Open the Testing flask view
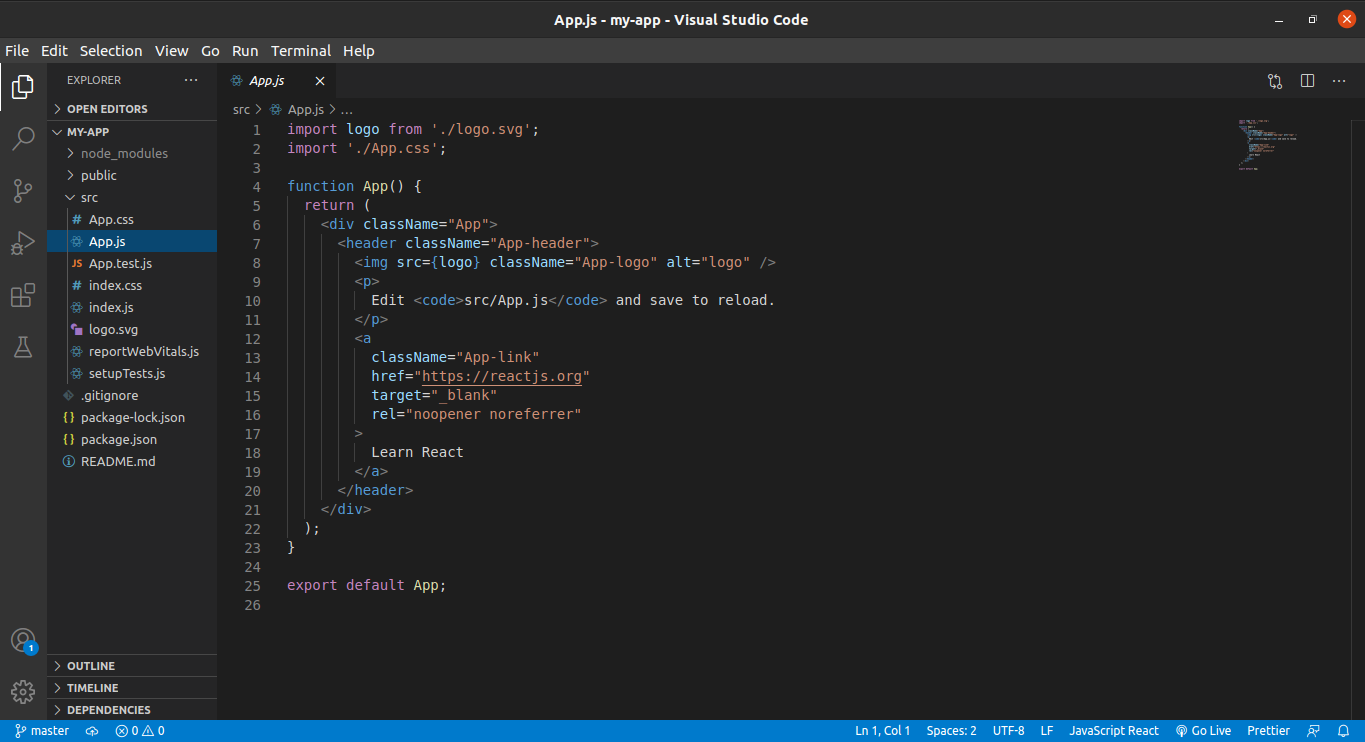1365x742 pixels. point(23,347)
